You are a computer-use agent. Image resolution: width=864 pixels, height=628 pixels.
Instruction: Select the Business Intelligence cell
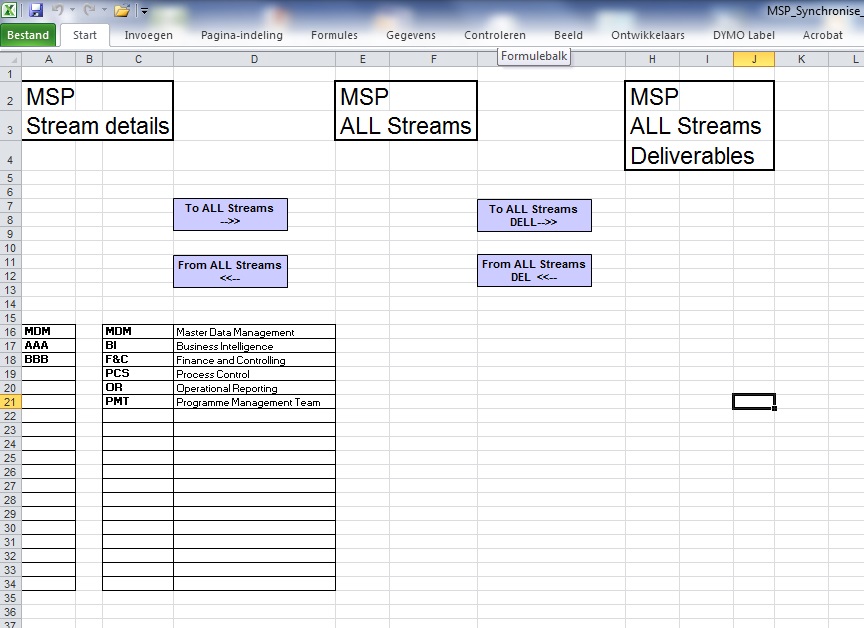pos(254,346)
